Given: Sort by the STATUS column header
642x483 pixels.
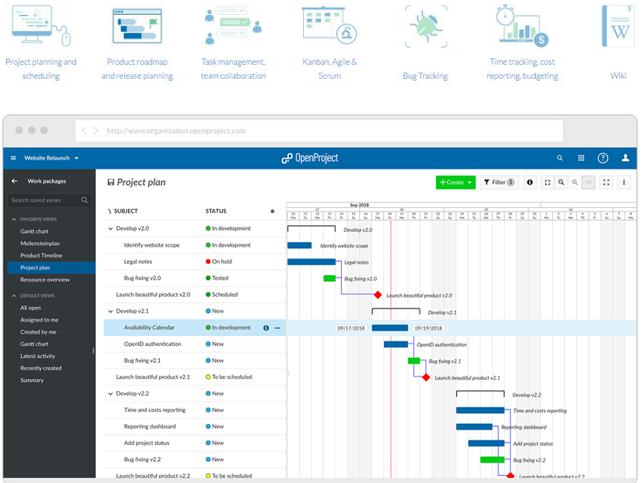Looking at the screenshot, I should (x=216, y=211).
